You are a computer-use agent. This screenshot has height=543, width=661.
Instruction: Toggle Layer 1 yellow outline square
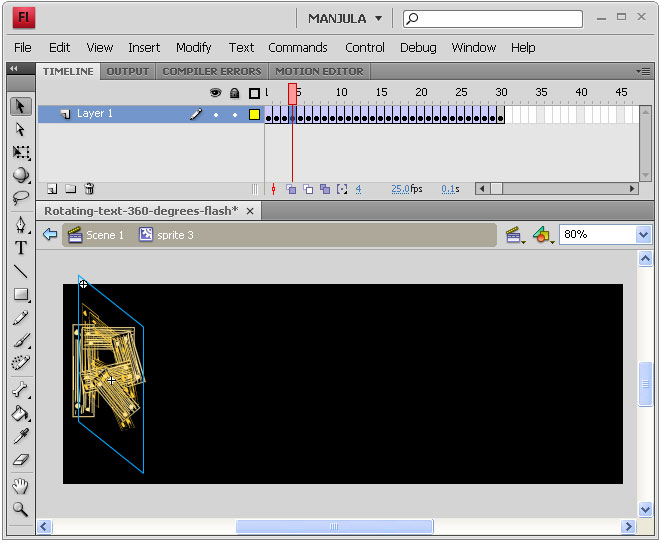[x=254, y=114]
